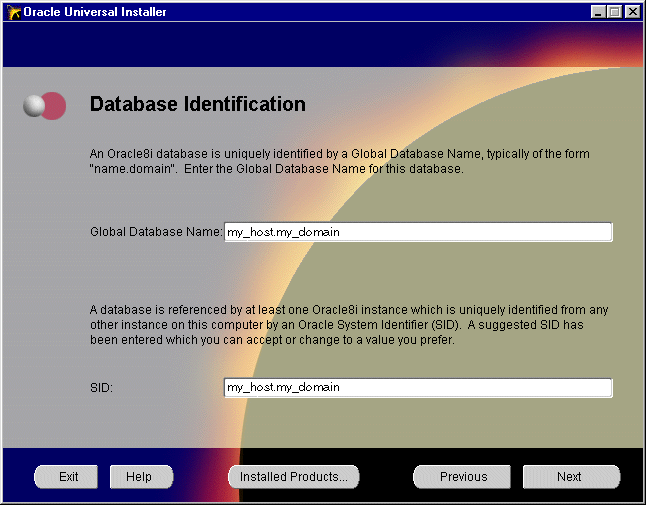The height and width of the screenshot is (505, 646).
Task: Click the Database Identification heading
Action: (x=198, y=104)
